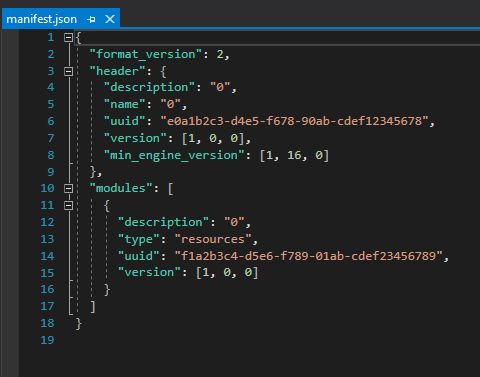480x377 pixels.
Task: Click the header uuid string value
Action: click(x=294, y=121)
